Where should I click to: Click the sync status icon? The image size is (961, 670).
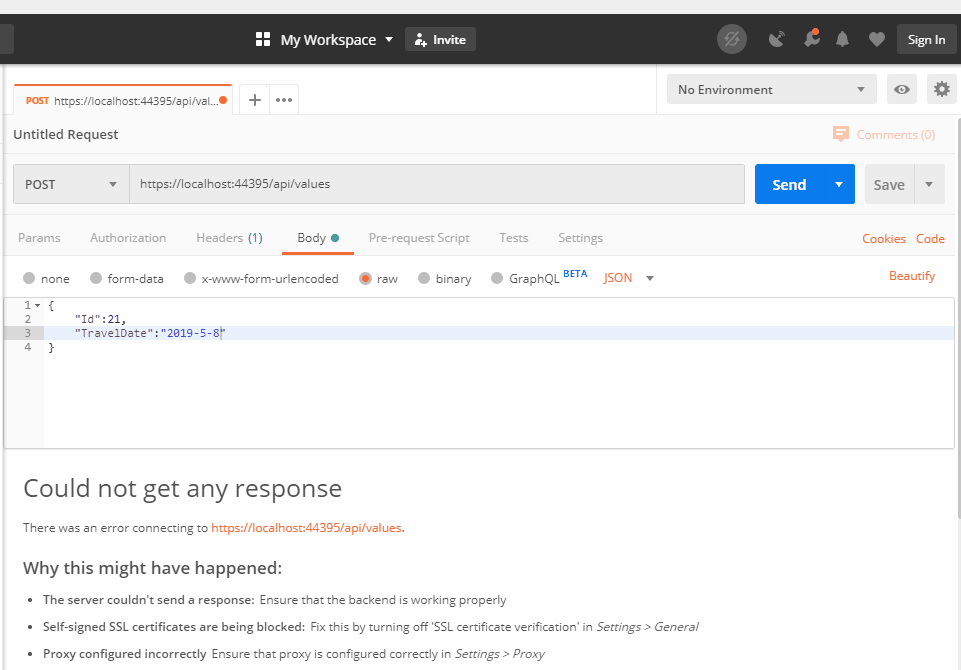731,39
